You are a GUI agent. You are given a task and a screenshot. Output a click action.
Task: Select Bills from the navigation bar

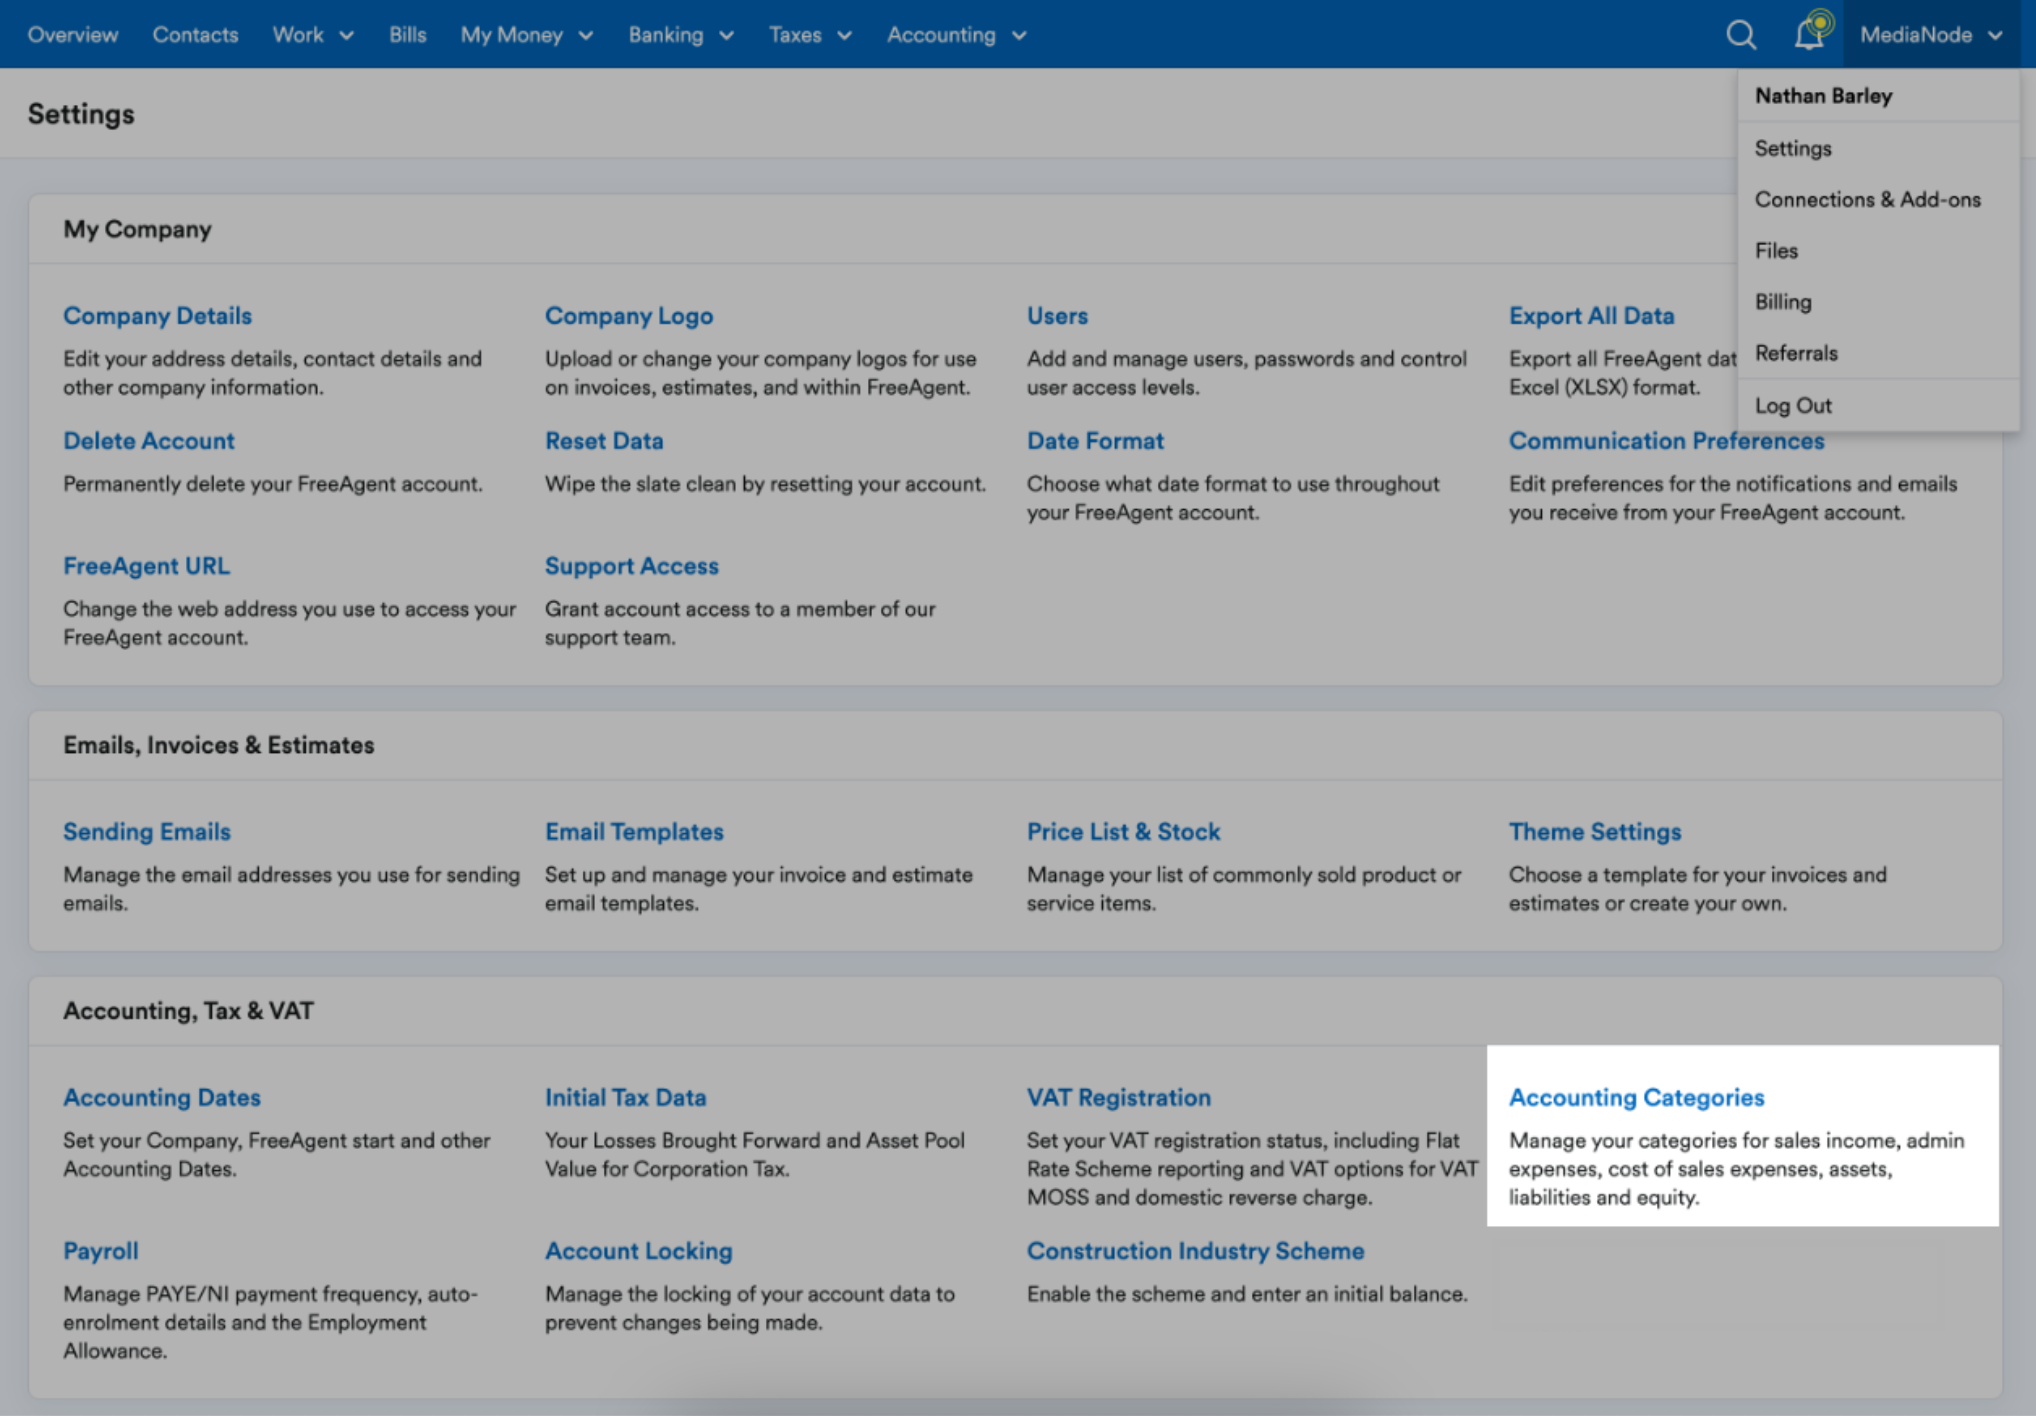coord(406,34)
